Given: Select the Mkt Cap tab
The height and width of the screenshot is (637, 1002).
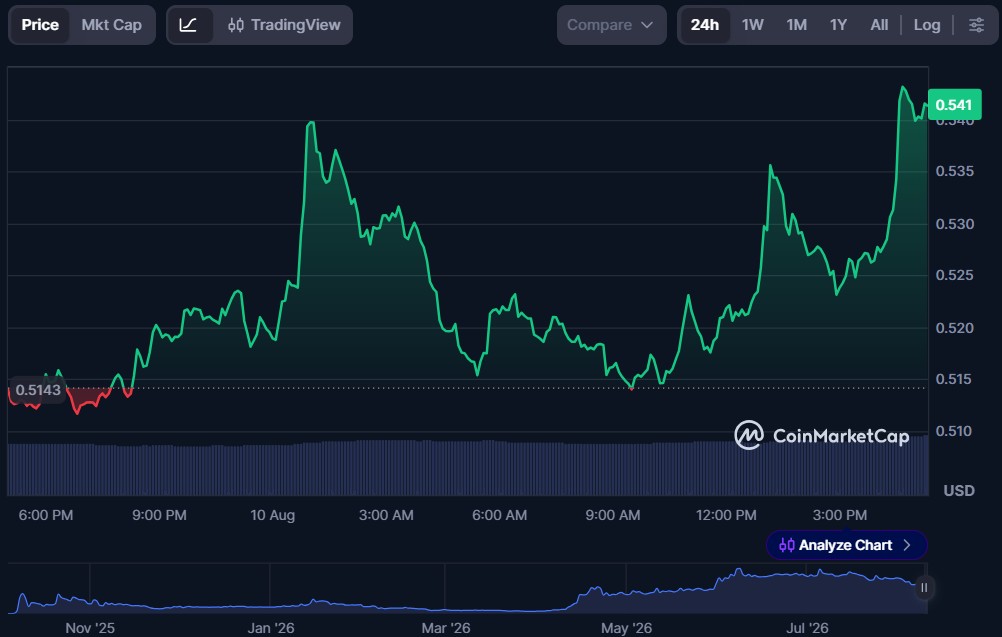Looking at the screenshot, I should click(111, 25).
